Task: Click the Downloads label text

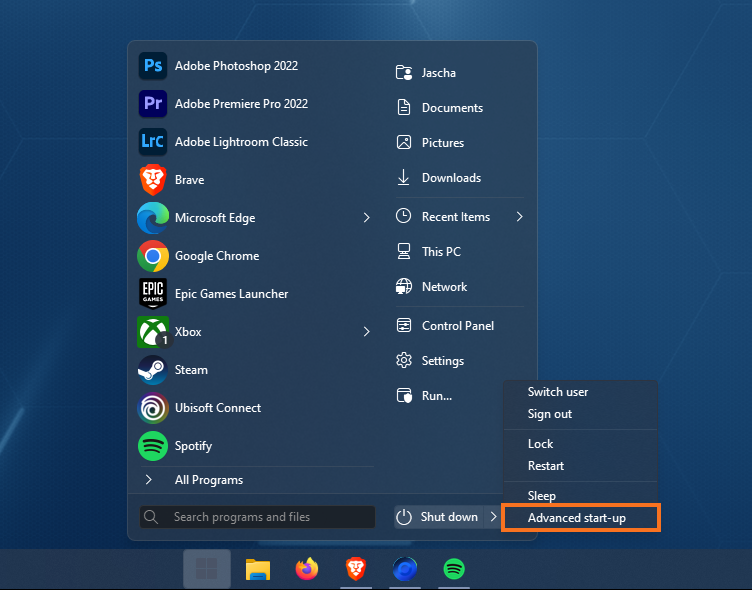Action: click(451, 177)
